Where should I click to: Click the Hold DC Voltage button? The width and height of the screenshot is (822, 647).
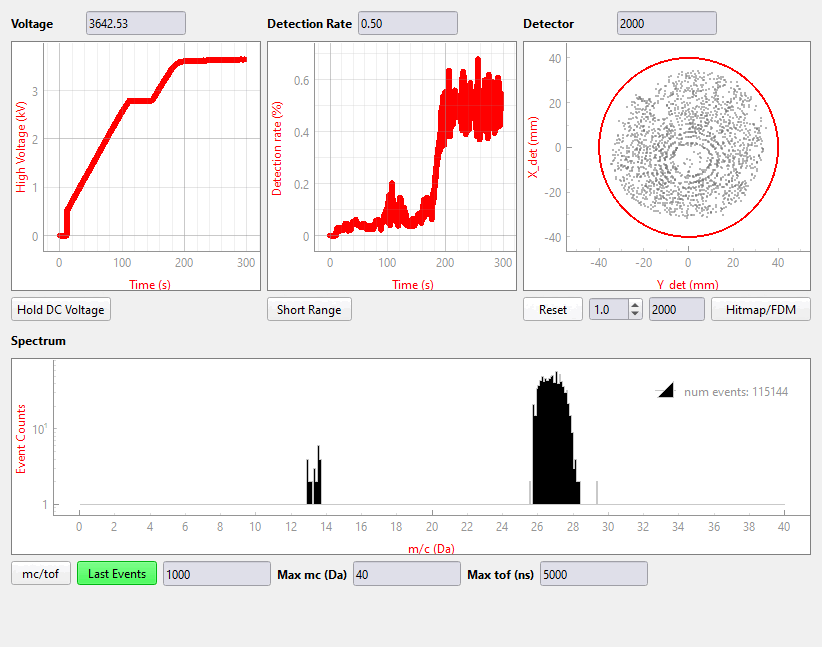[x=61, y=309]
